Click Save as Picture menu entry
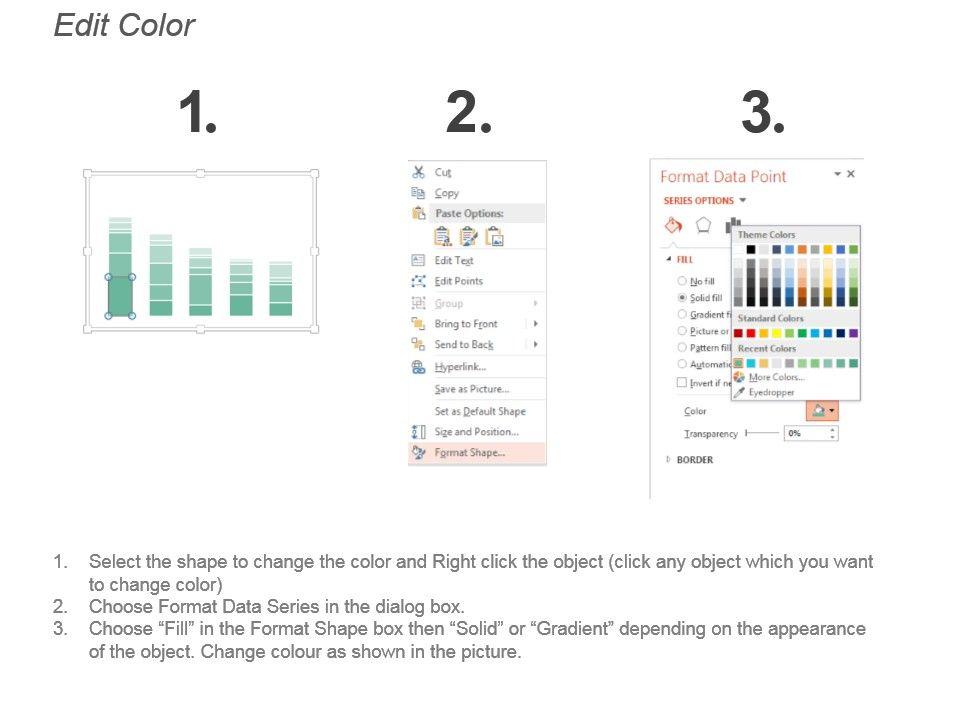The width and height of the screenshot is (960, 720). (471, 389)
